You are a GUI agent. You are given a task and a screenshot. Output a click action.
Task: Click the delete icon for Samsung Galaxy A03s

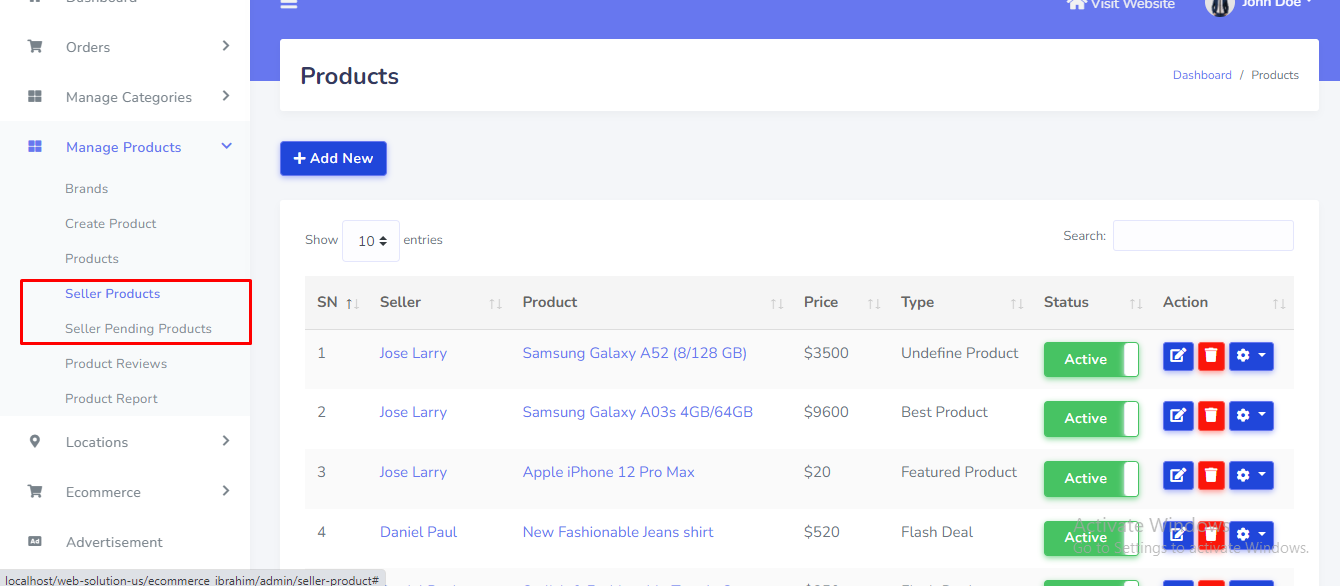click(1211, 415)
